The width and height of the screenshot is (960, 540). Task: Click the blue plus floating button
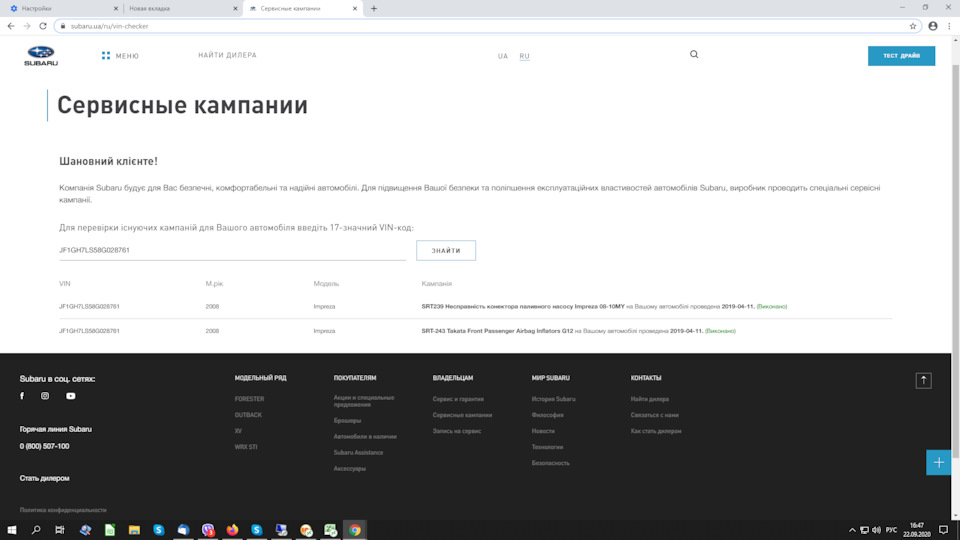939,462
